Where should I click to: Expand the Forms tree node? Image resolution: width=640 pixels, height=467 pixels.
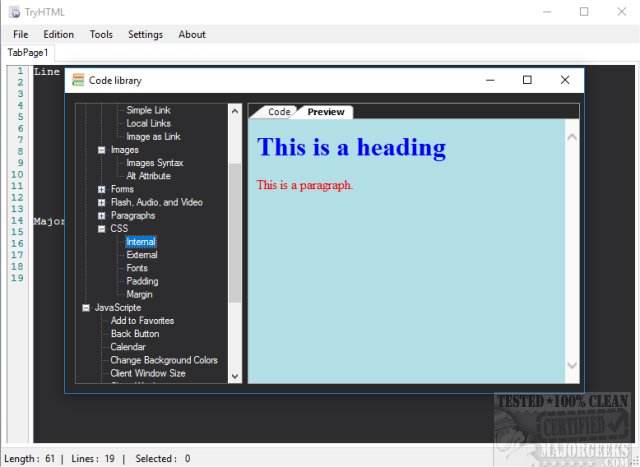click(x=102, y=189)
